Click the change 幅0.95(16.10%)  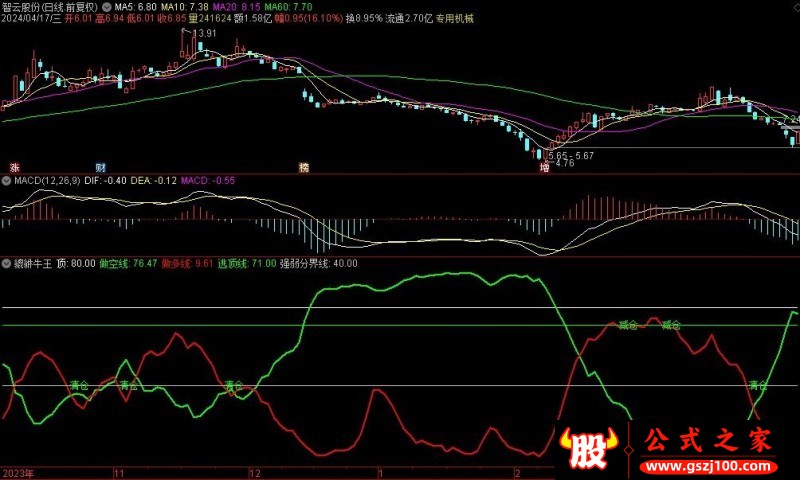309,19
